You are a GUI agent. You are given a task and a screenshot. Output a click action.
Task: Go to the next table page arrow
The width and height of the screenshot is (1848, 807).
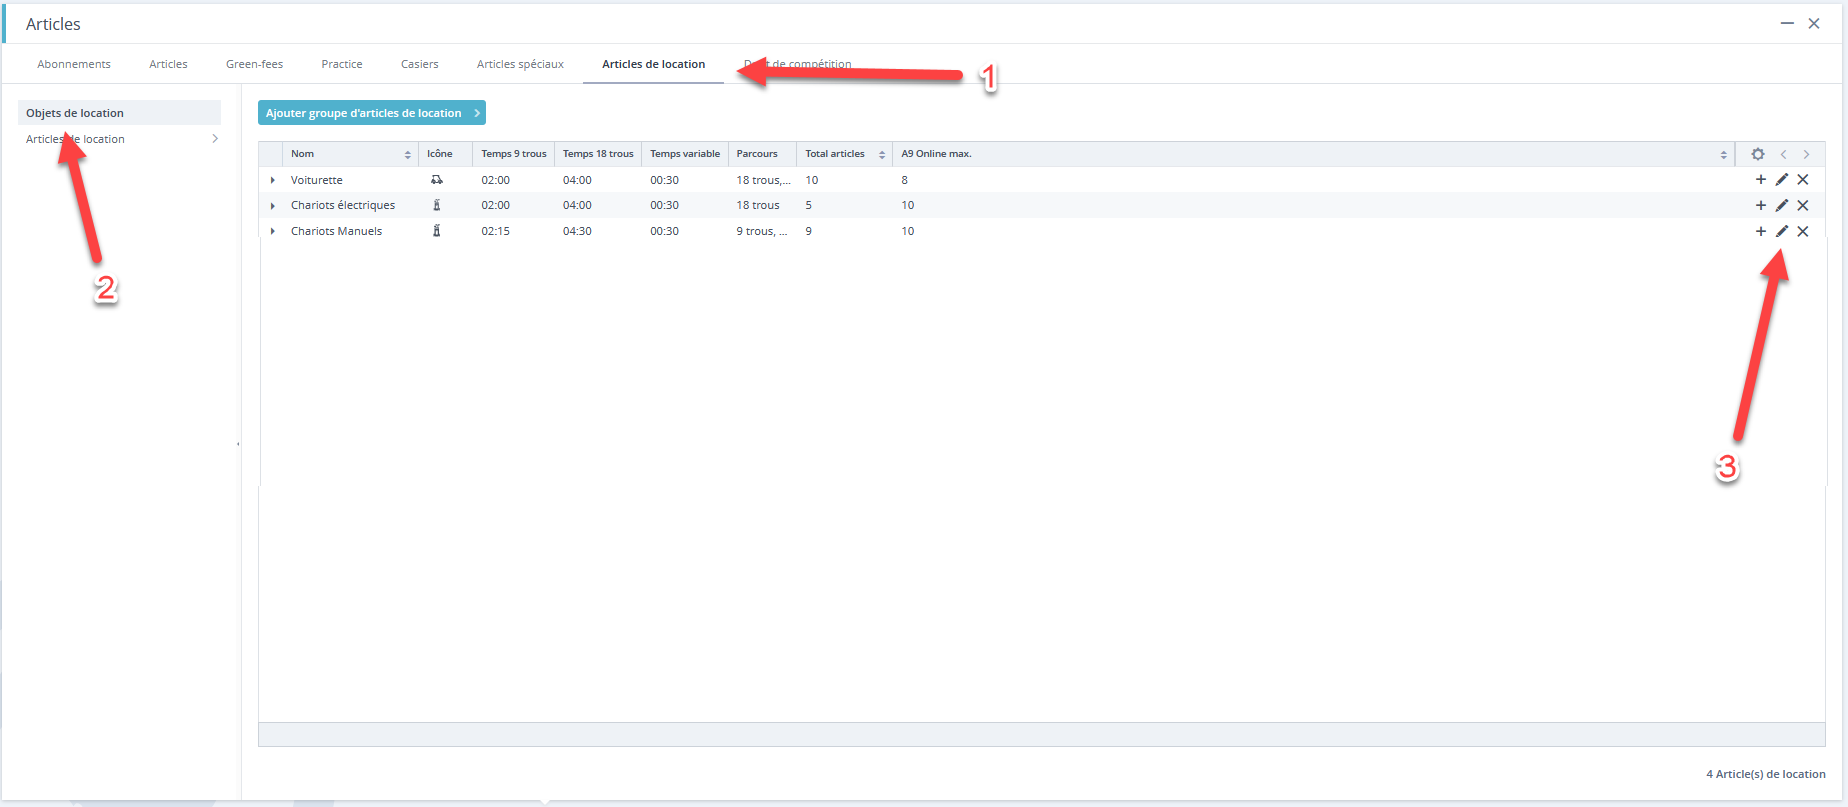[x=1806, y=154]
